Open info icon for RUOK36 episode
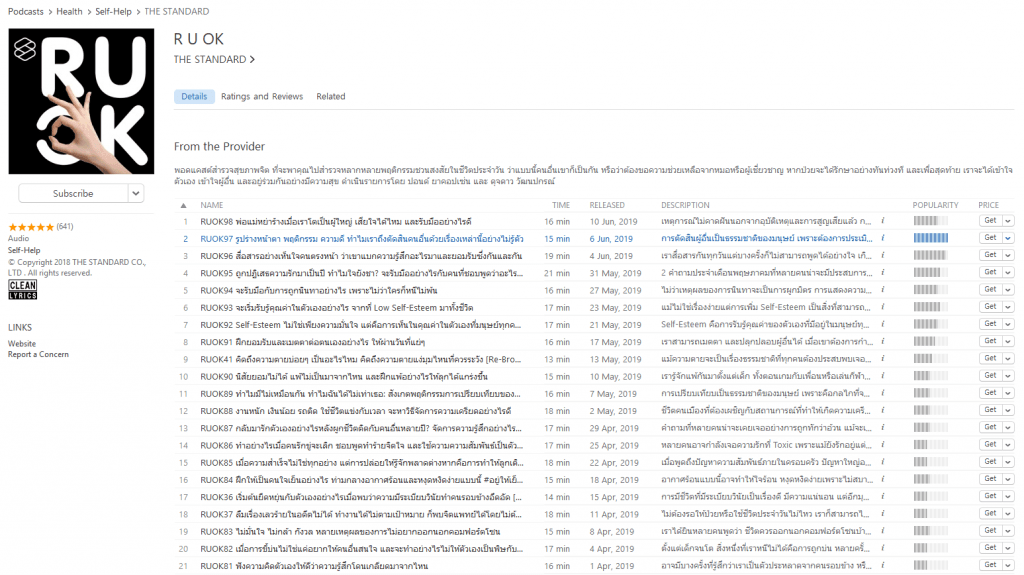 coord(882,496)
